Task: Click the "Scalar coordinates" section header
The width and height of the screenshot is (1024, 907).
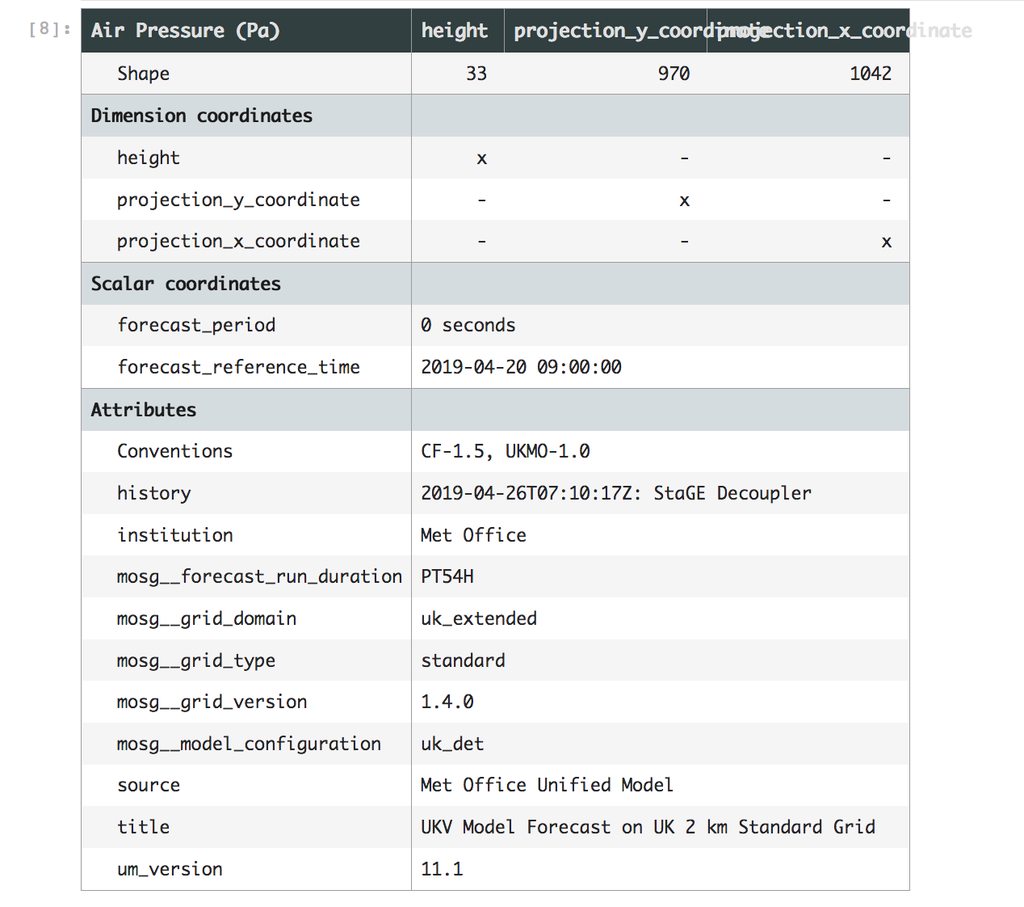Action: pyautogui.click(x=186, y=284)
